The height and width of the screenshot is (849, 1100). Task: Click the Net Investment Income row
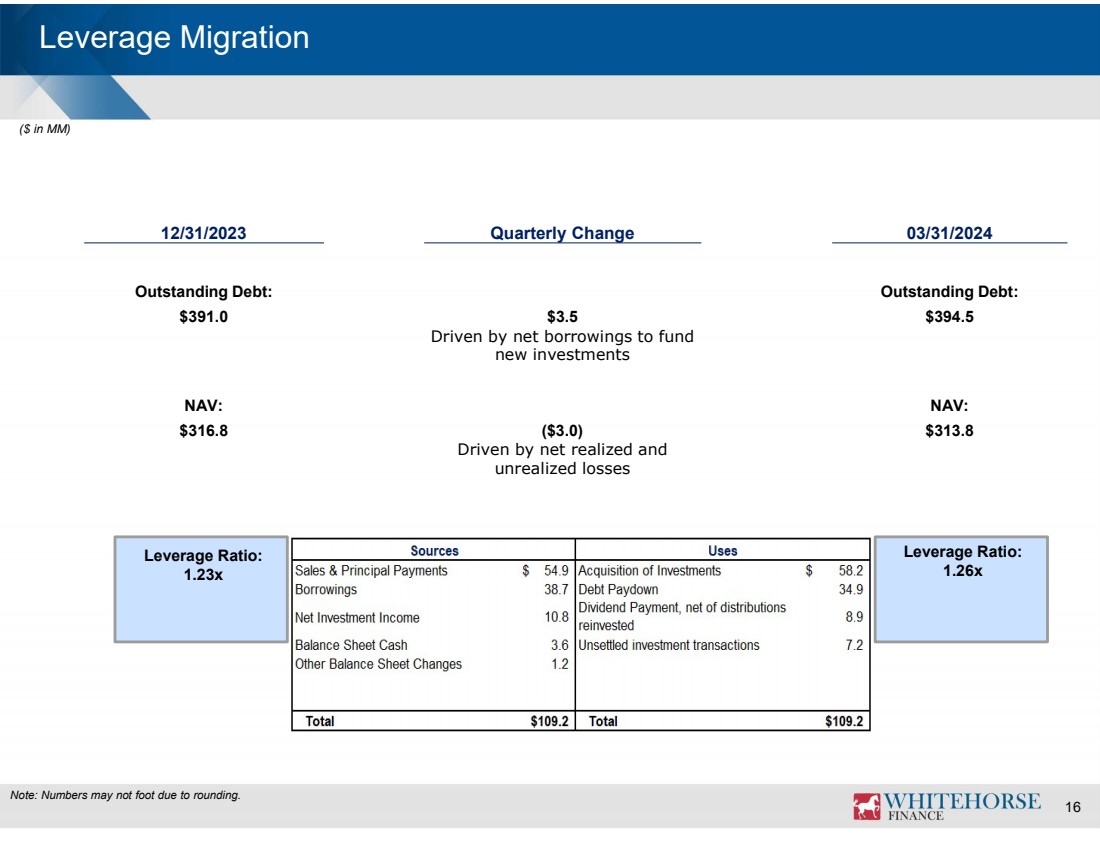coord(357,618)
